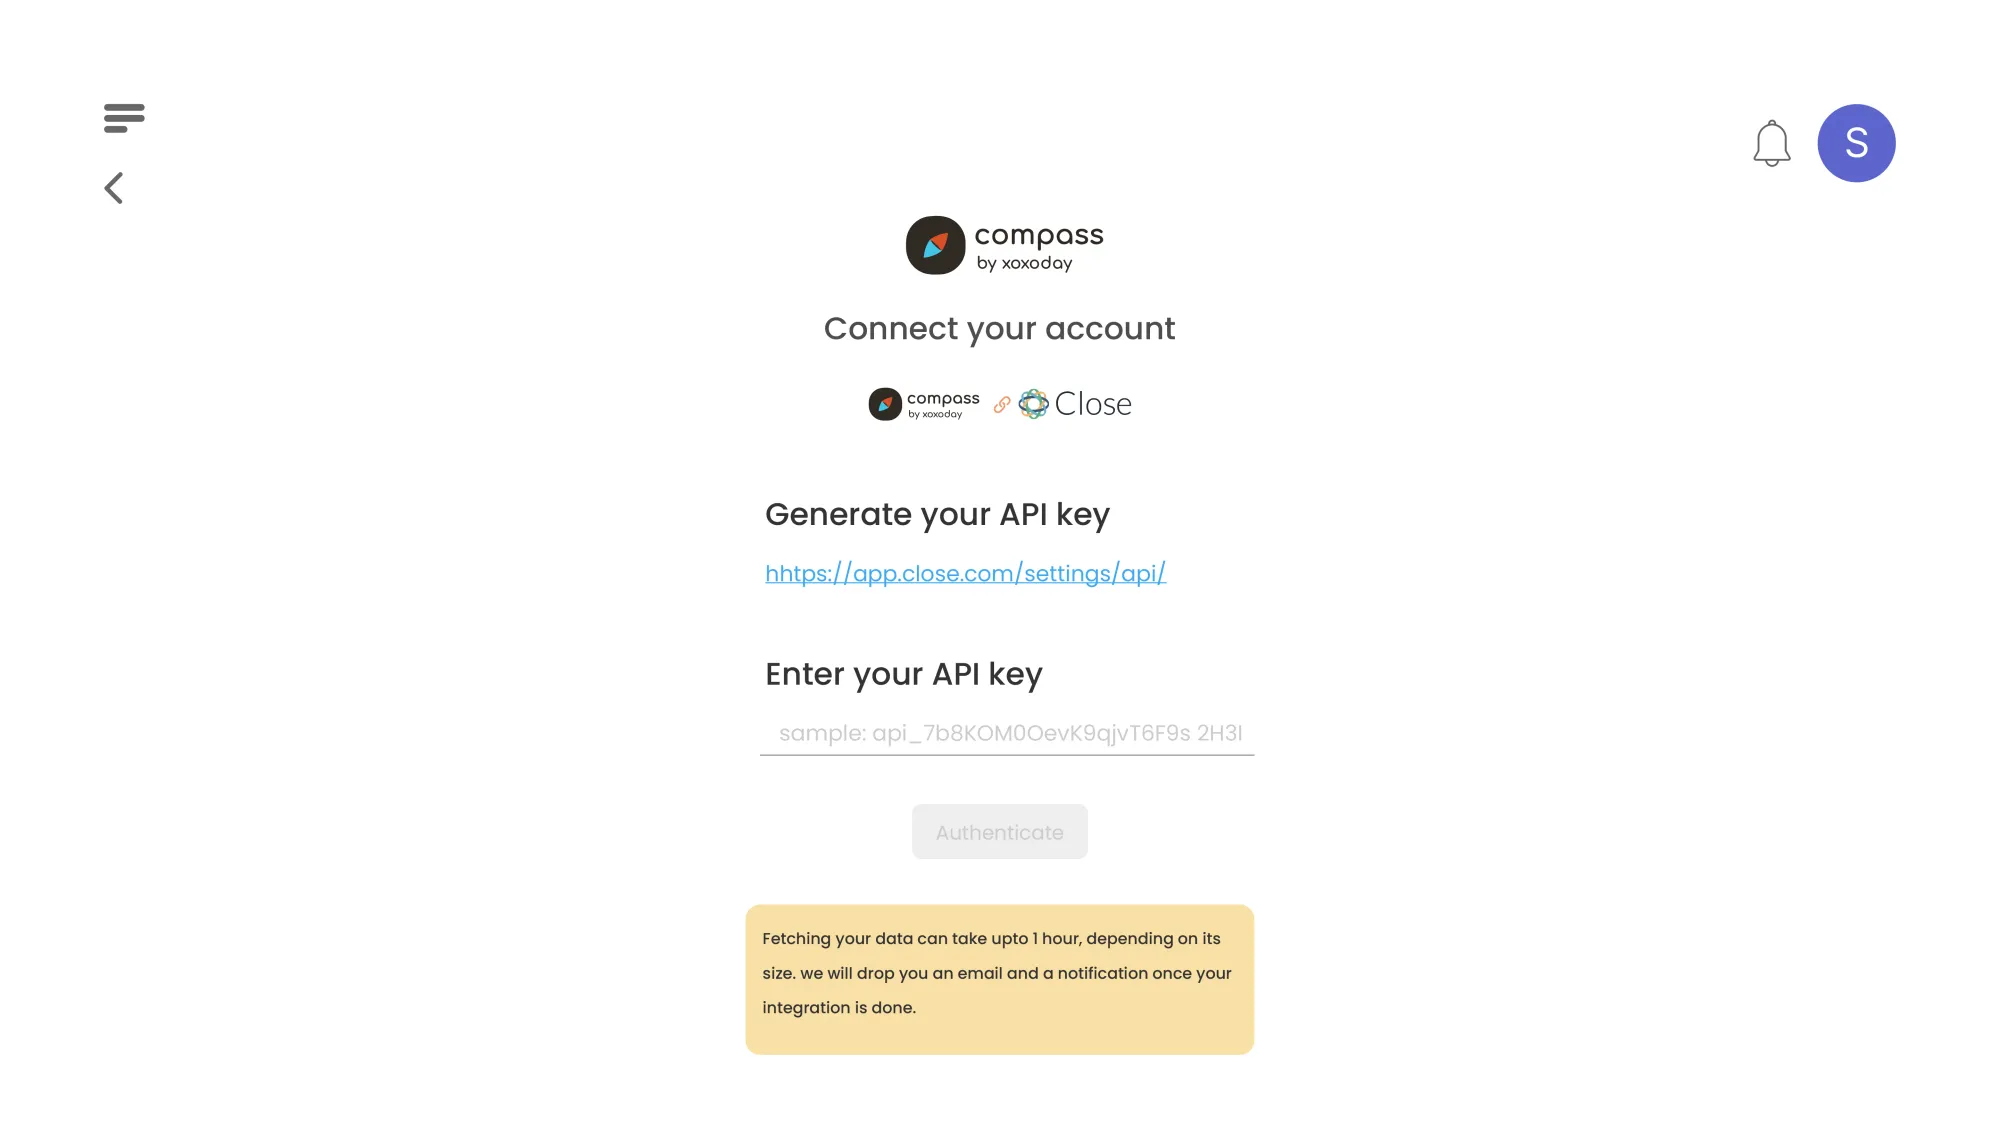Click the yellow integration notice box
The image size is (2000, 1125).
(999, 978)
